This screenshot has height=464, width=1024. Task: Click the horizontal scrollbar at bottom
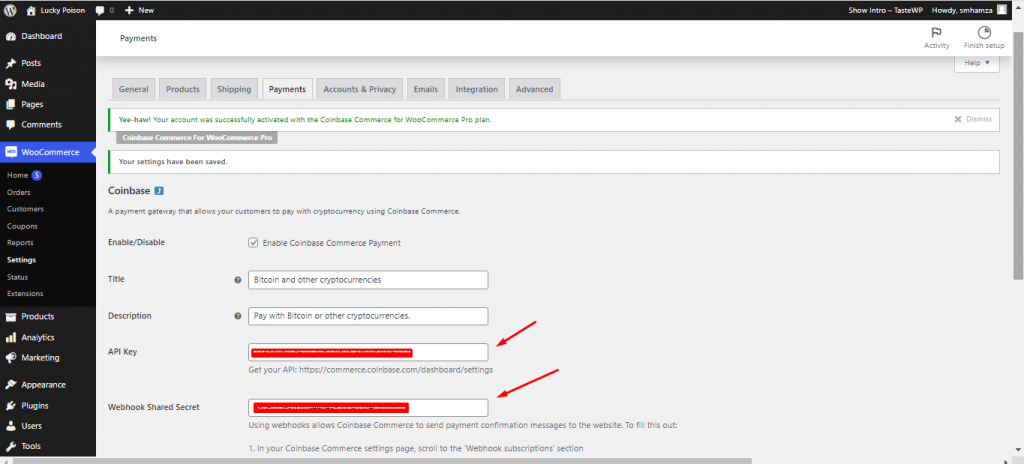coord(382,460)
